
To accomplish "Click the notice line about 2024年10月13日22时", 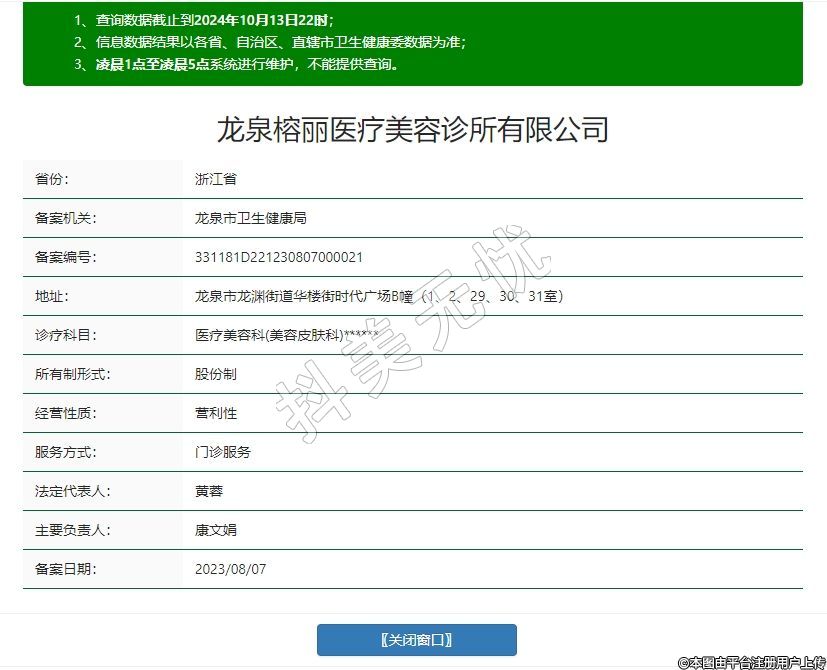I will [204, 20].
